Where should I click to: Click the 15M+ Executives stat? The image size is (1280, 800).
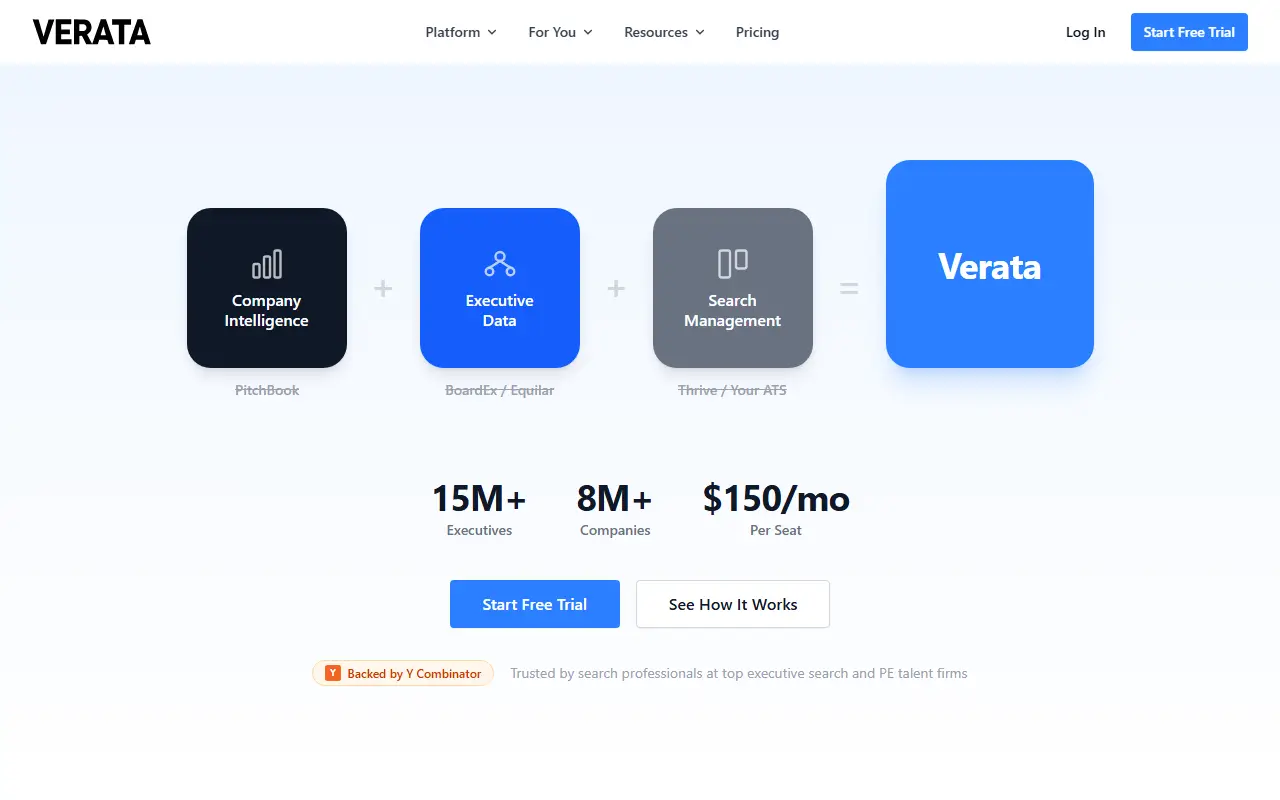479,510
